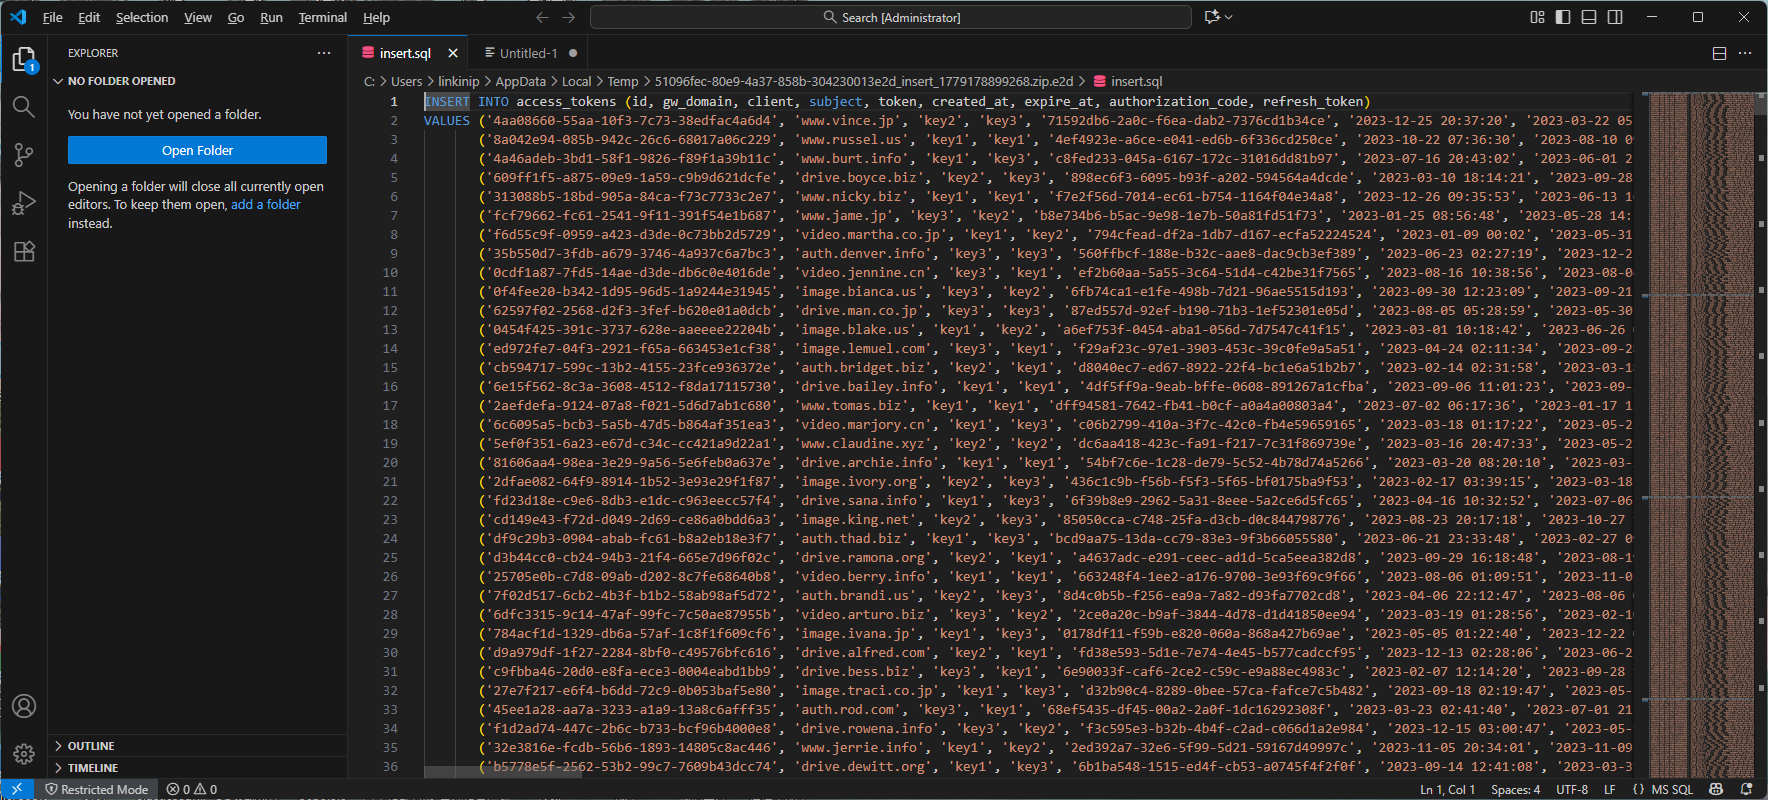Screen dimensions: 1768x800
Task: Click the Local breadcrumb segment
Action: click(x=577, y=81)
